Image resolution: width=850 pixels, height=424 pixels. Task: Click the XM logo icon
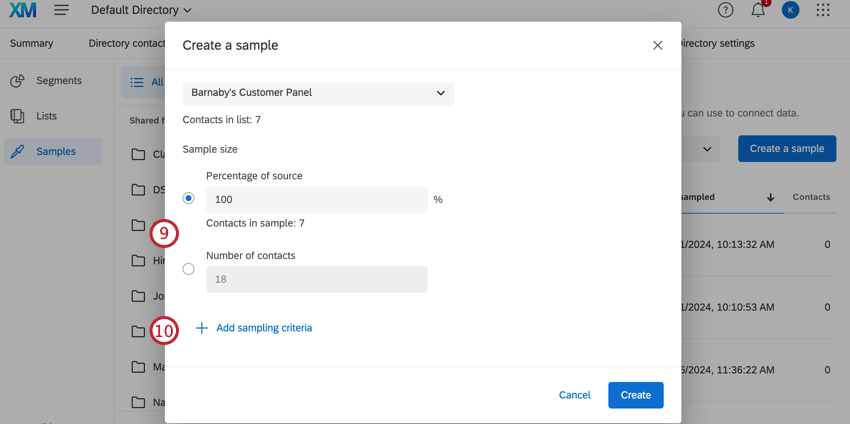click(x=22, y=10)
